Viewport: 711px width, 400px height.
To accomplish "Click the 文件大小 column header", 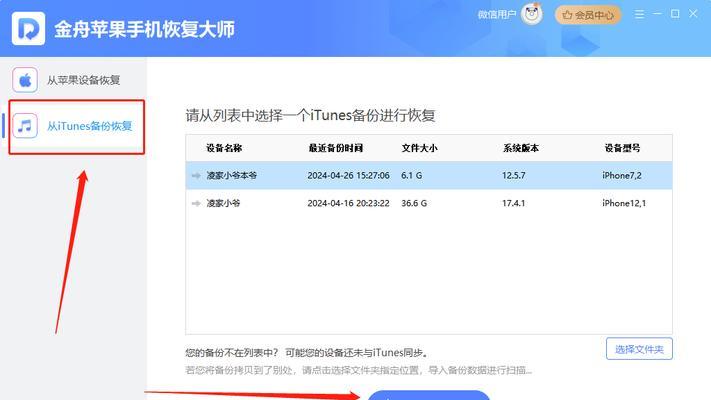I will (x=419, y=148).
